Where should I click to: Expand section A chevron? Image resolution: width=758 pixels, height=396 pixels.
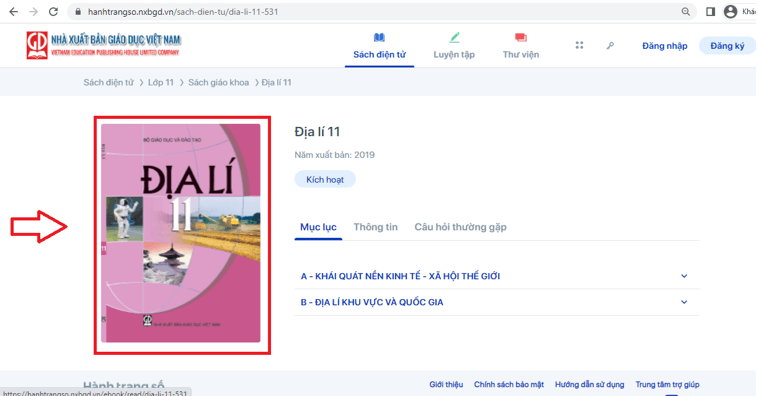click(684, 276)
